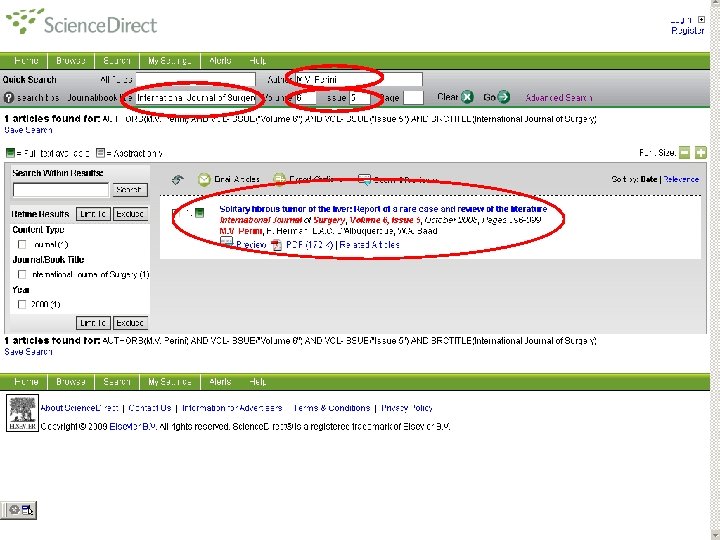Open Alerts in top green menu

[x=220, y=61]
